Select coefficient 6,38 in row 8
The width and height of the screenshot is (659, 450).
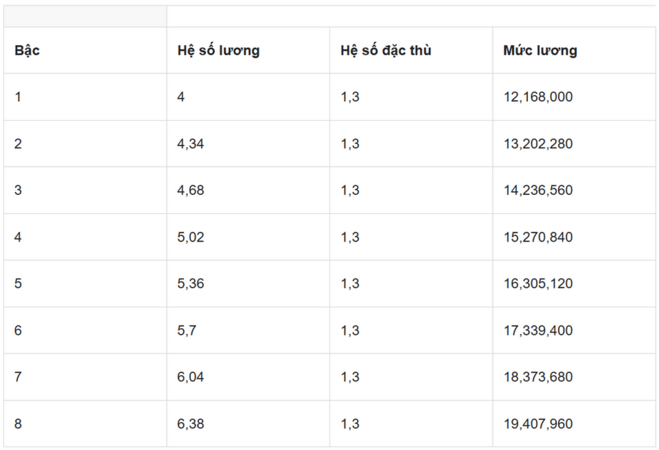tap(248, 424)
